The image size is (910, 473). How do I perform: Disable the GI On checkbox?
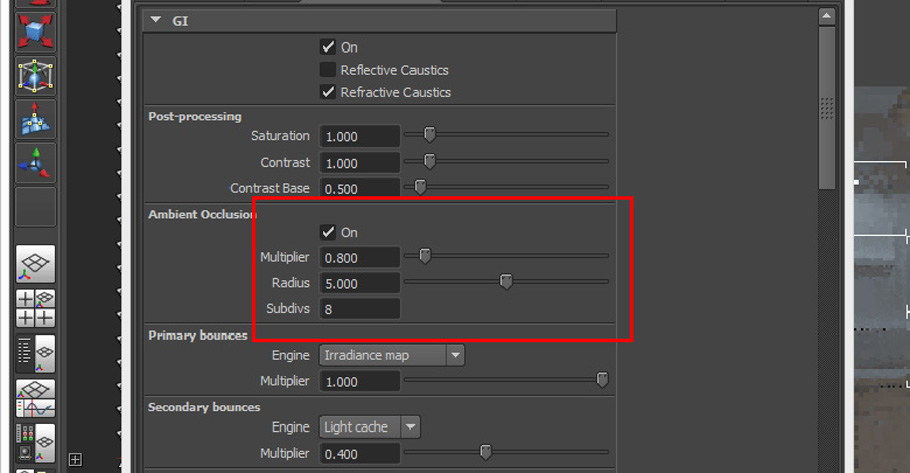pos(328,47)
